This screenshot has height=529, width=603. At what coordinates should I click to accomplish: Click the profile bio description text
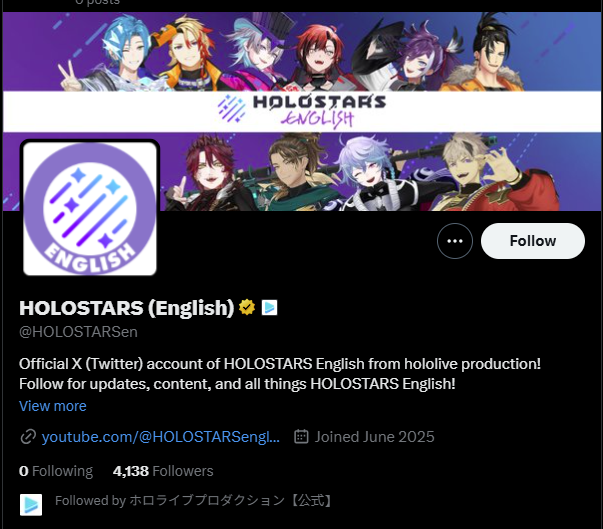click(280, 374)
